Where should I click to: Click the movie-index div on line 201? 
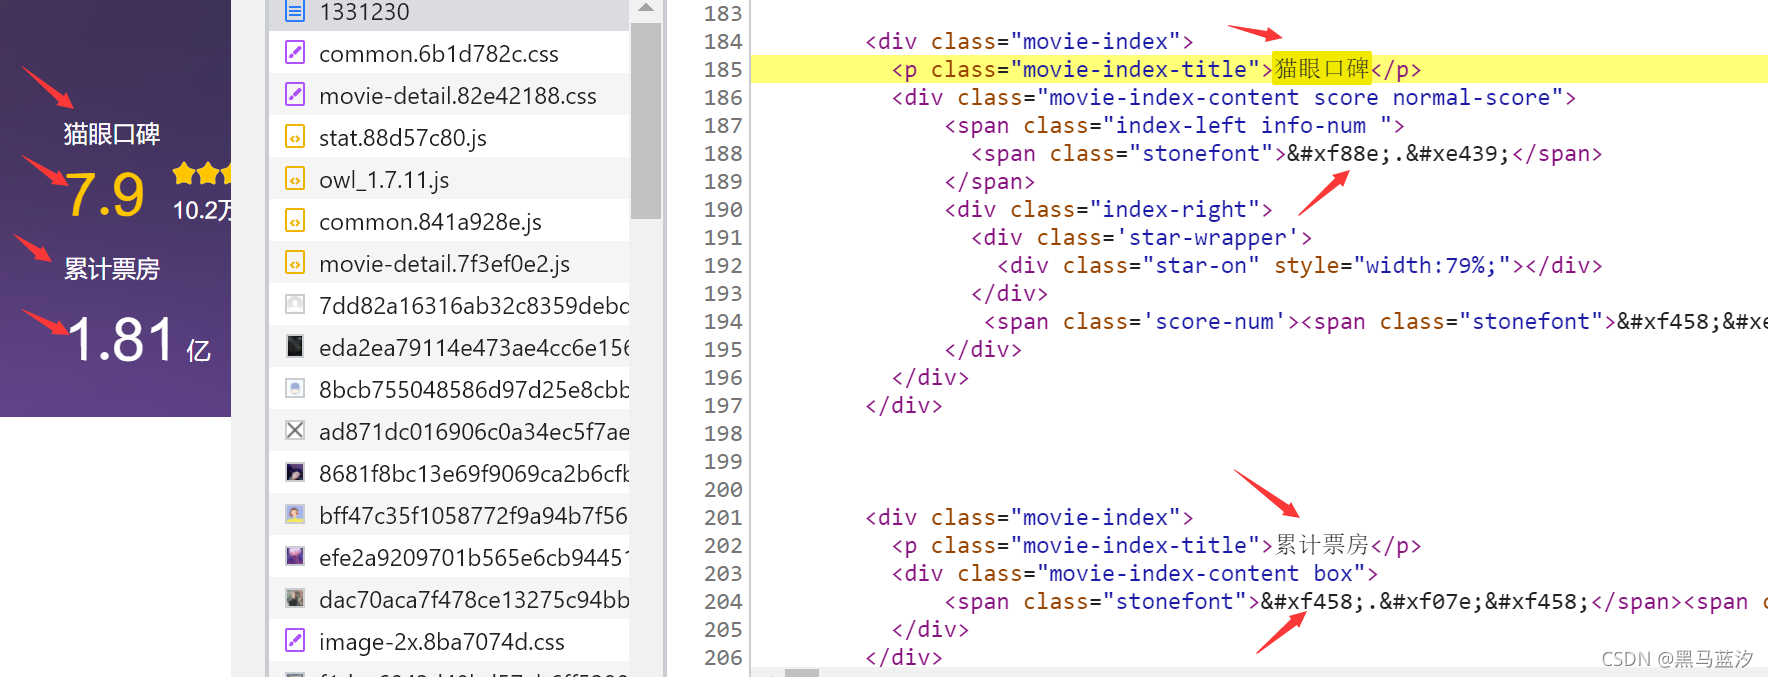1029,517
